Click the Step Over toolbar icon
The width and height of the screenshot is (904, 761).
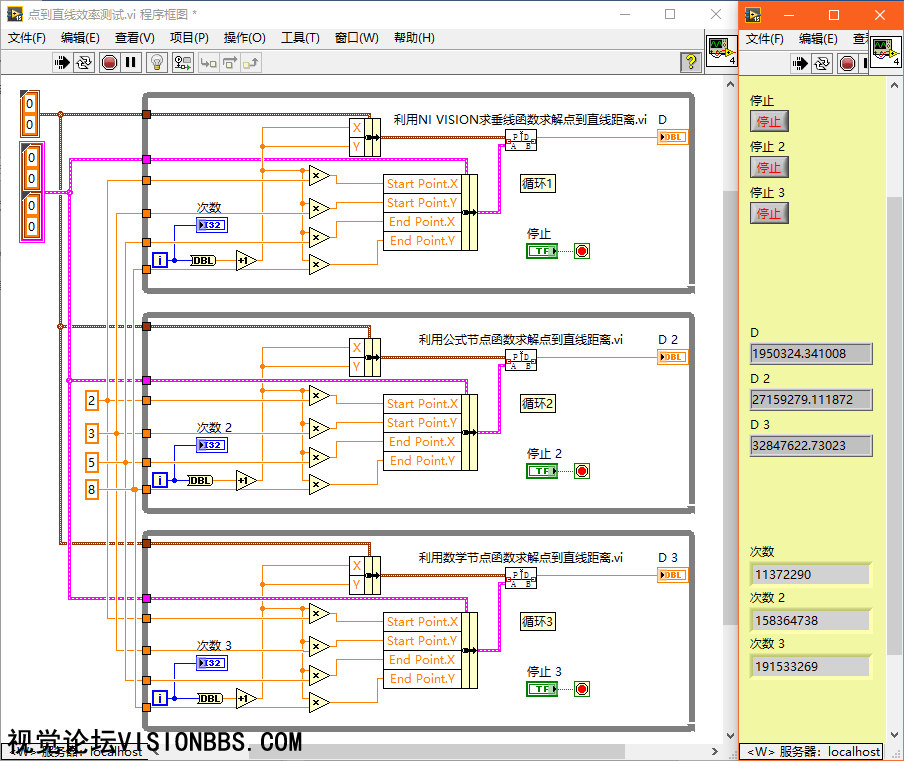pyautogui.click(x=229, y=62)
